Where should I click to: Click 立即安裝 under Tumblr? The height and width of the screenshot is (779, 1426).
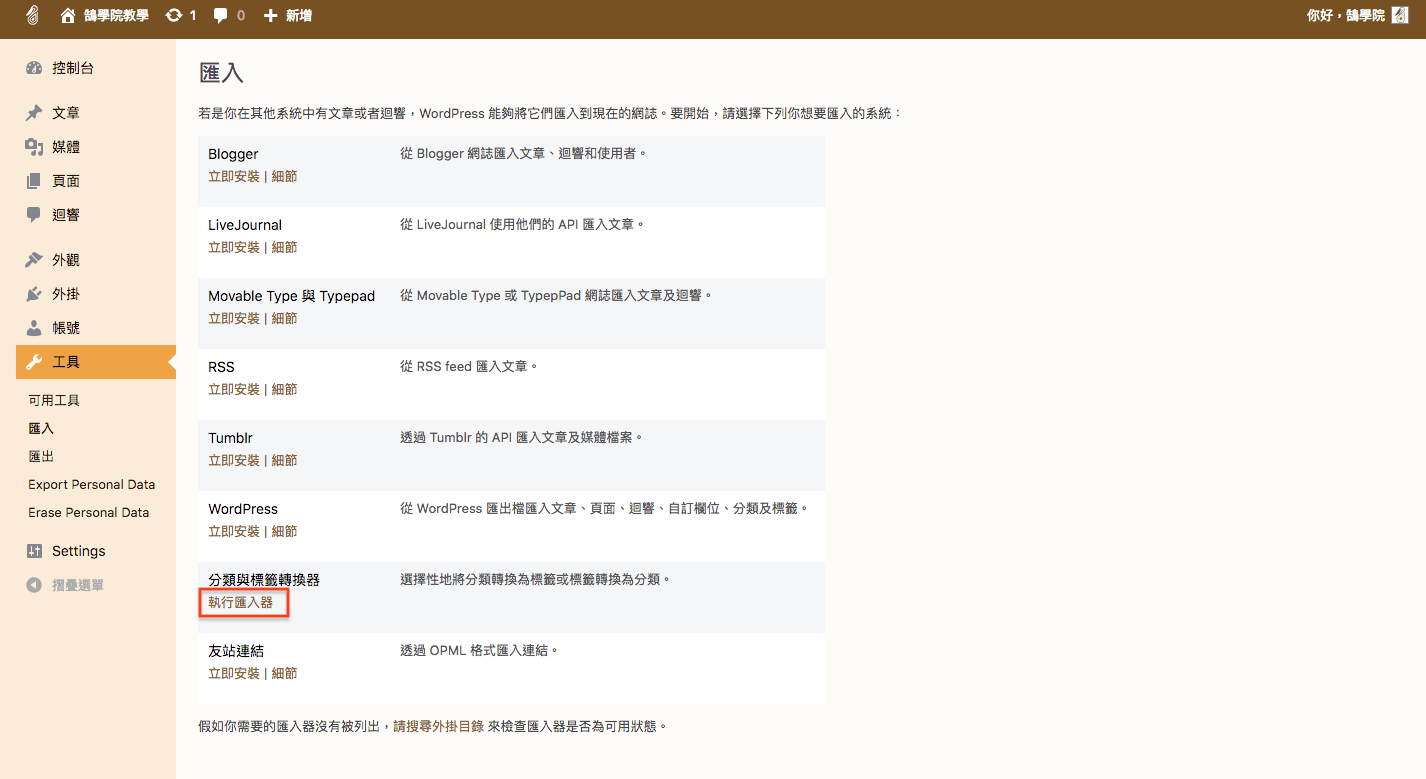(234, 460)
